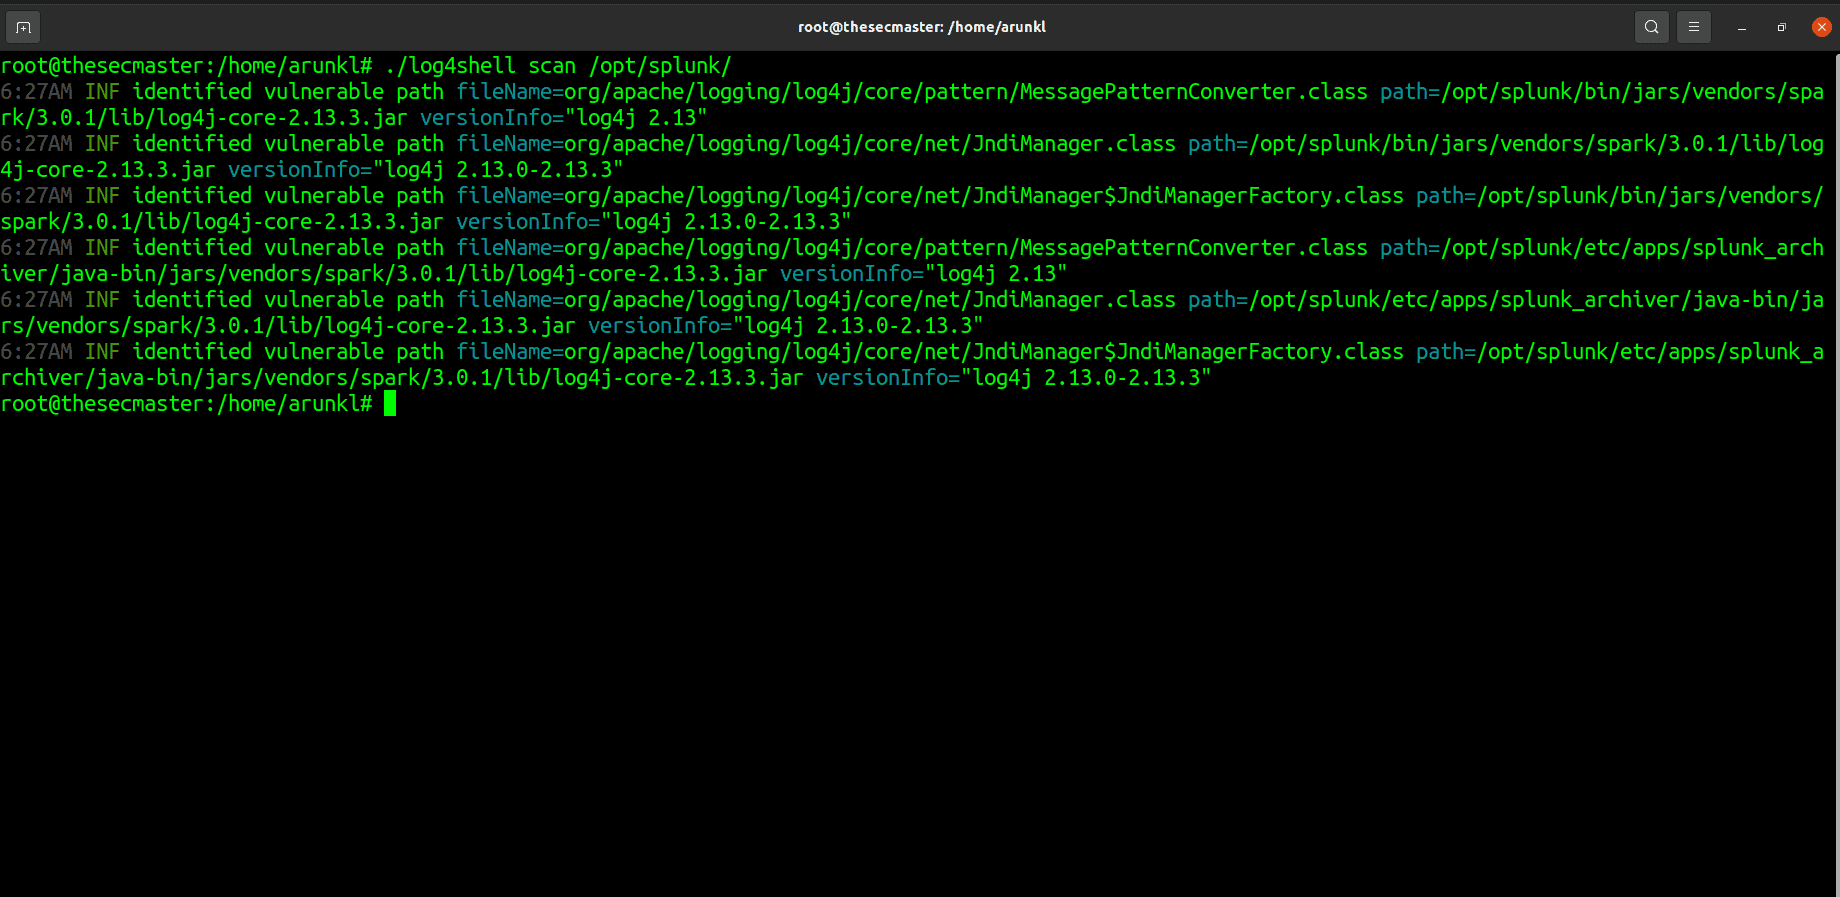Click the final versionInfo="log4j 2.13.0-2.13.3" text

click(1013, 378)
